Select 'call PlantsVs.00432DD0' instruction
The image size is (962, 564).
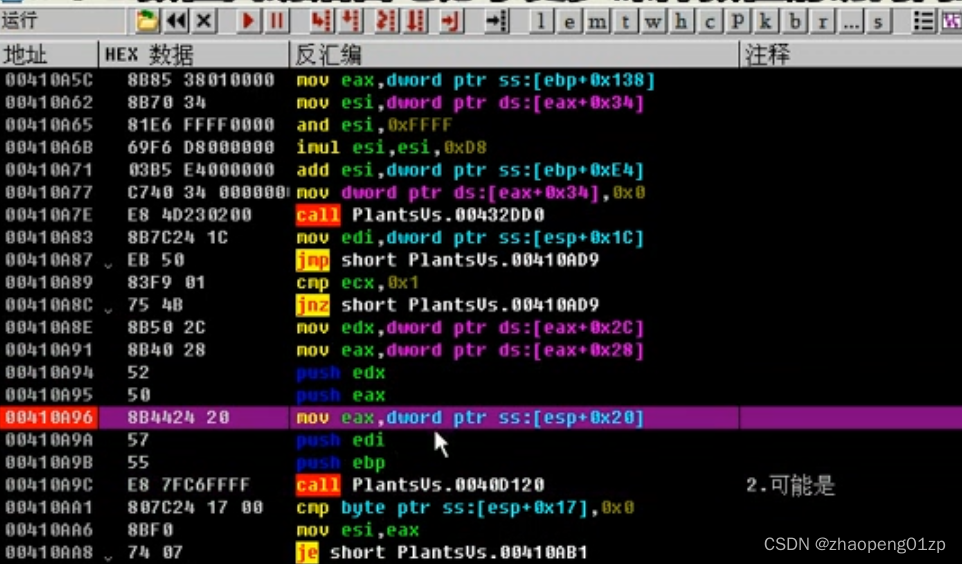tap(420, 215)
